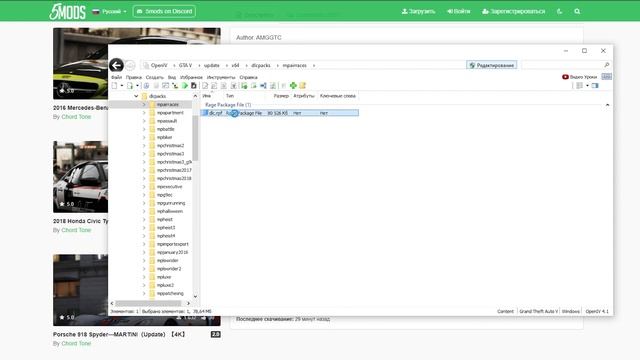Screen dimensions: 640x360
Task: Click the view layout options icon
Action: click(580, 85)
